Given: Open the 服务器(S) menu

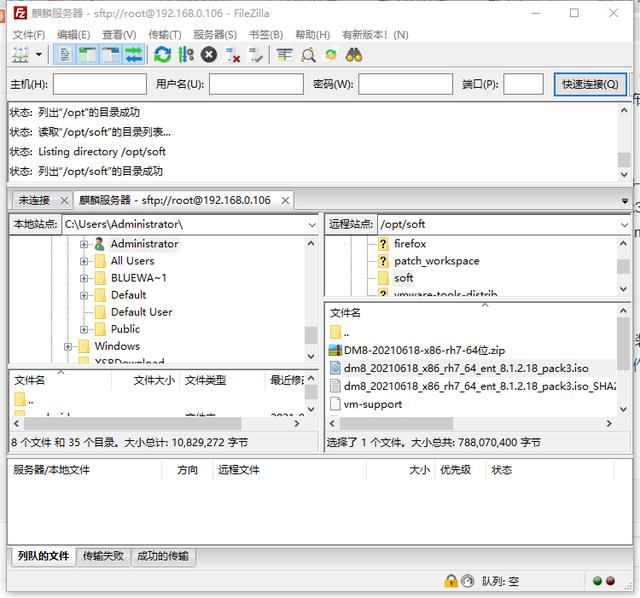Looking at the screenshot, I should point(215,34).
